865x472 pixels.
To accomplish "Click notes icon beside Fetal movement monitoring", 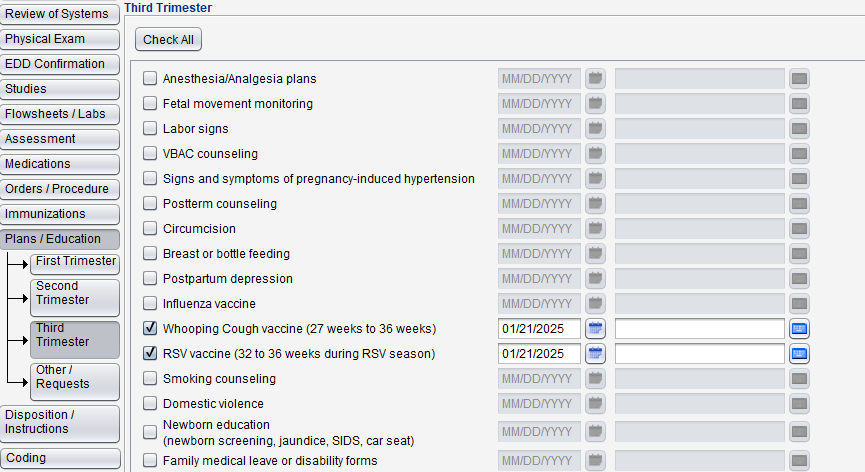I will pyautogui.click(x=799, y=104).
